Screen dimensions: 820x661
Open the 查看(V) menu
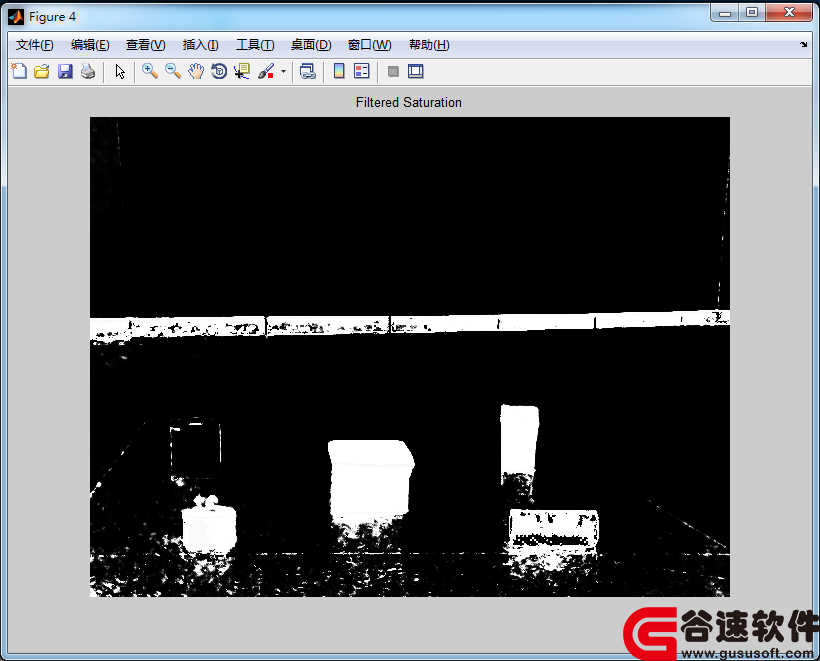coord(145,45)
